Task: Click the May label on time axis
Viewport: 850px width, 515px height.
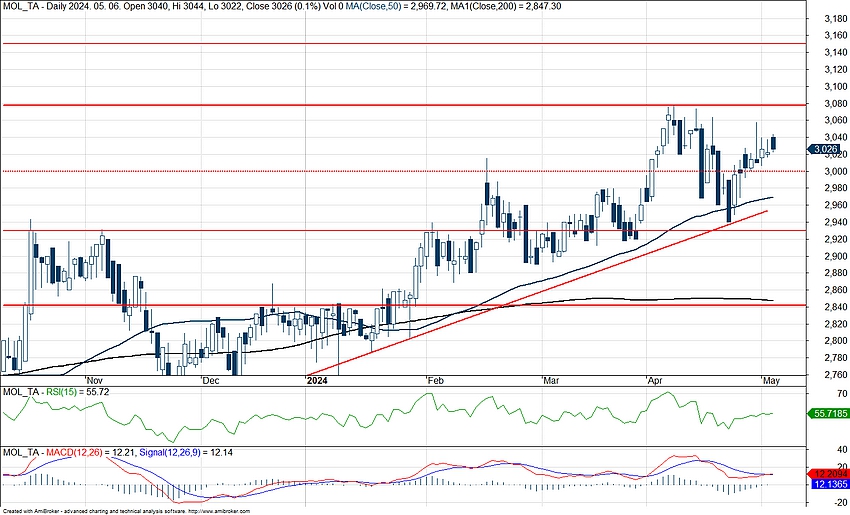Action: click(771, 381)
